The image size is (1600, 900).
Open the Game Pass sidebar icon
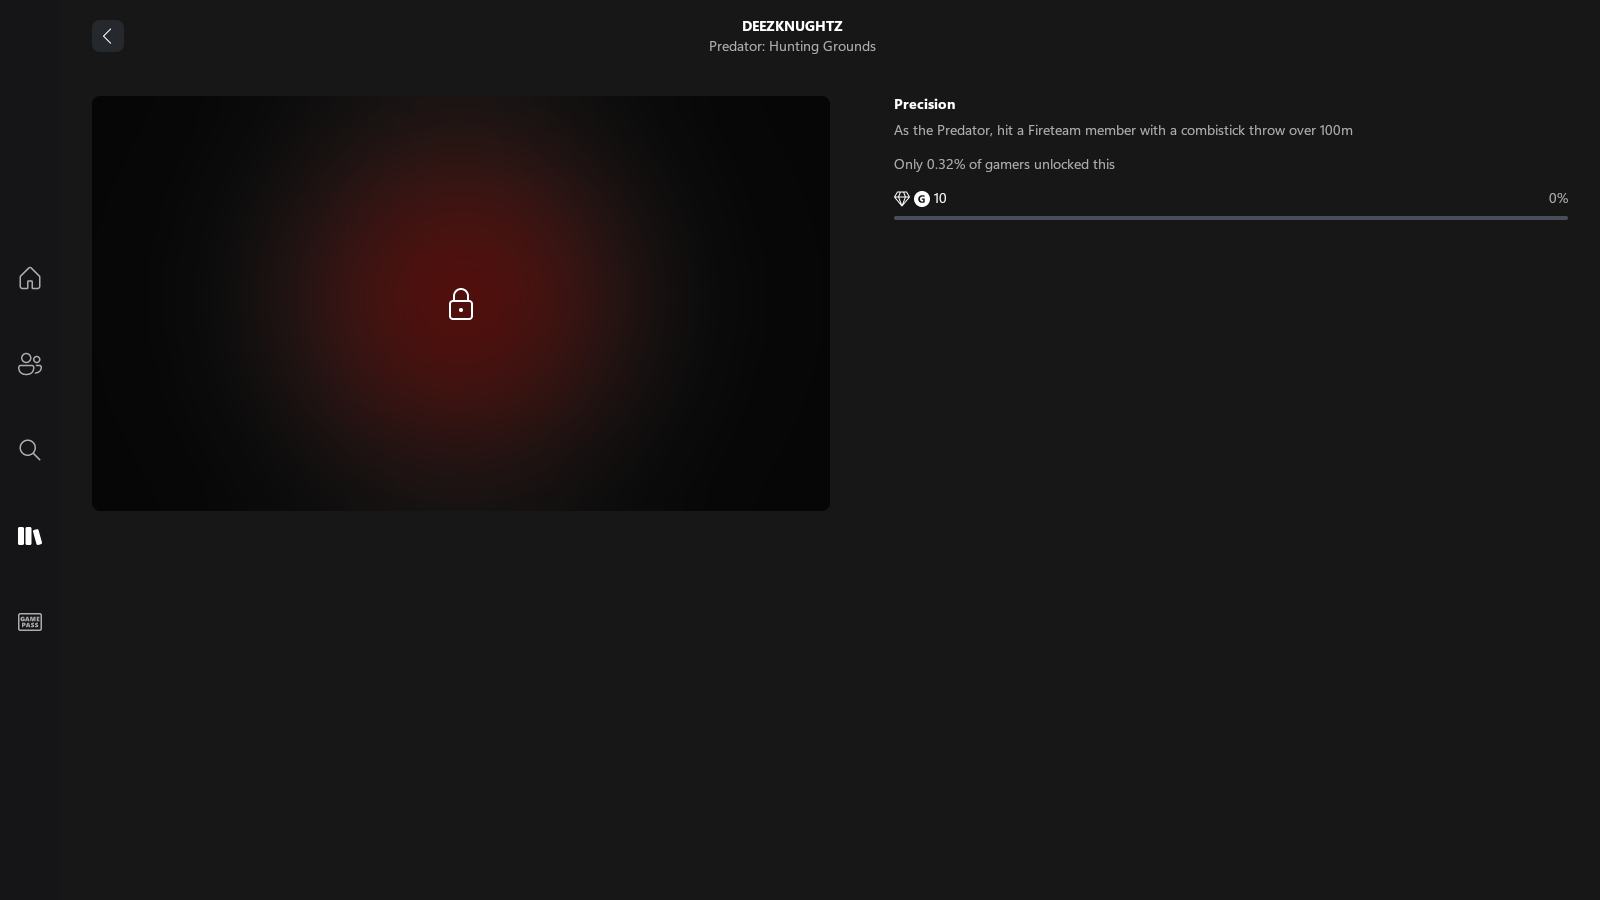click(x=30, y=622)
